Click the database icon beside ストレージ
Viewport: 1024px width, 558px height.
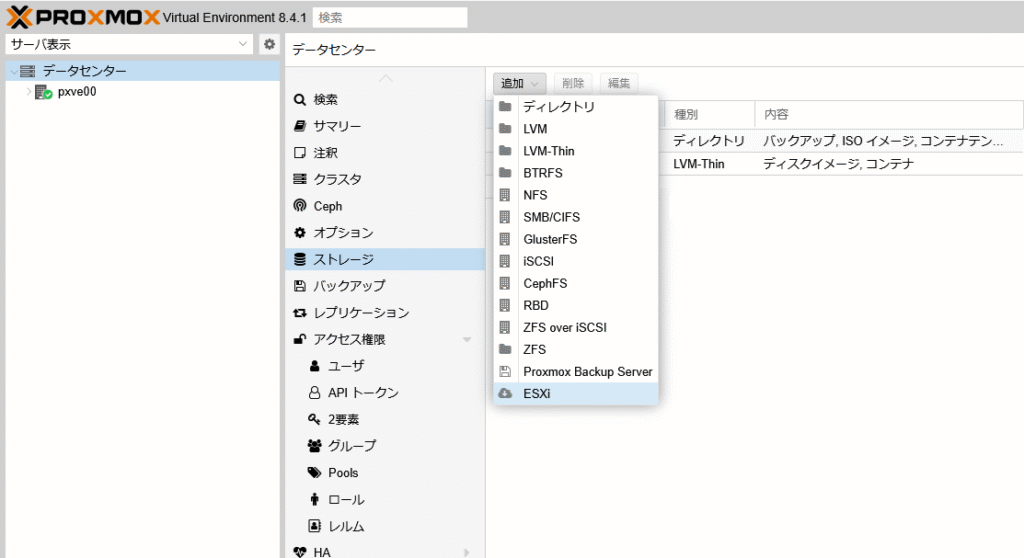coord(300,259)
